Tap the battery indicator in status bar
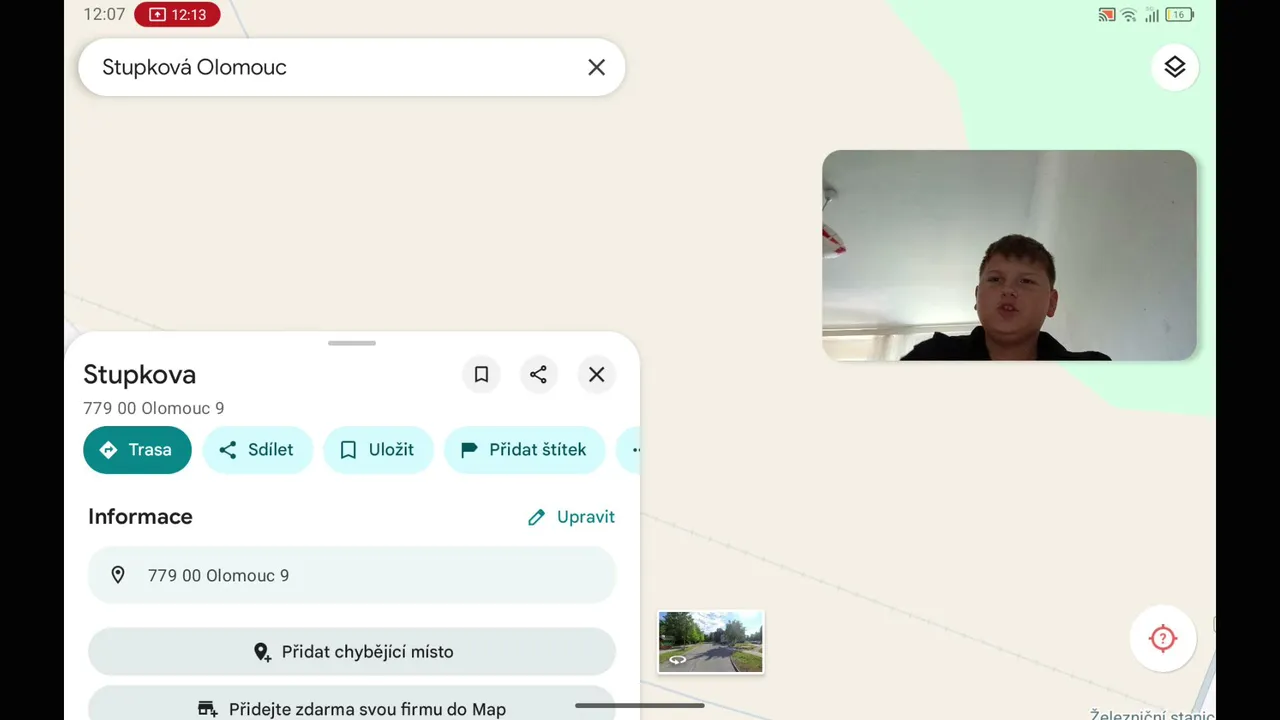Viewport: 1280px width, 720px height. [x=1180, y=15]
